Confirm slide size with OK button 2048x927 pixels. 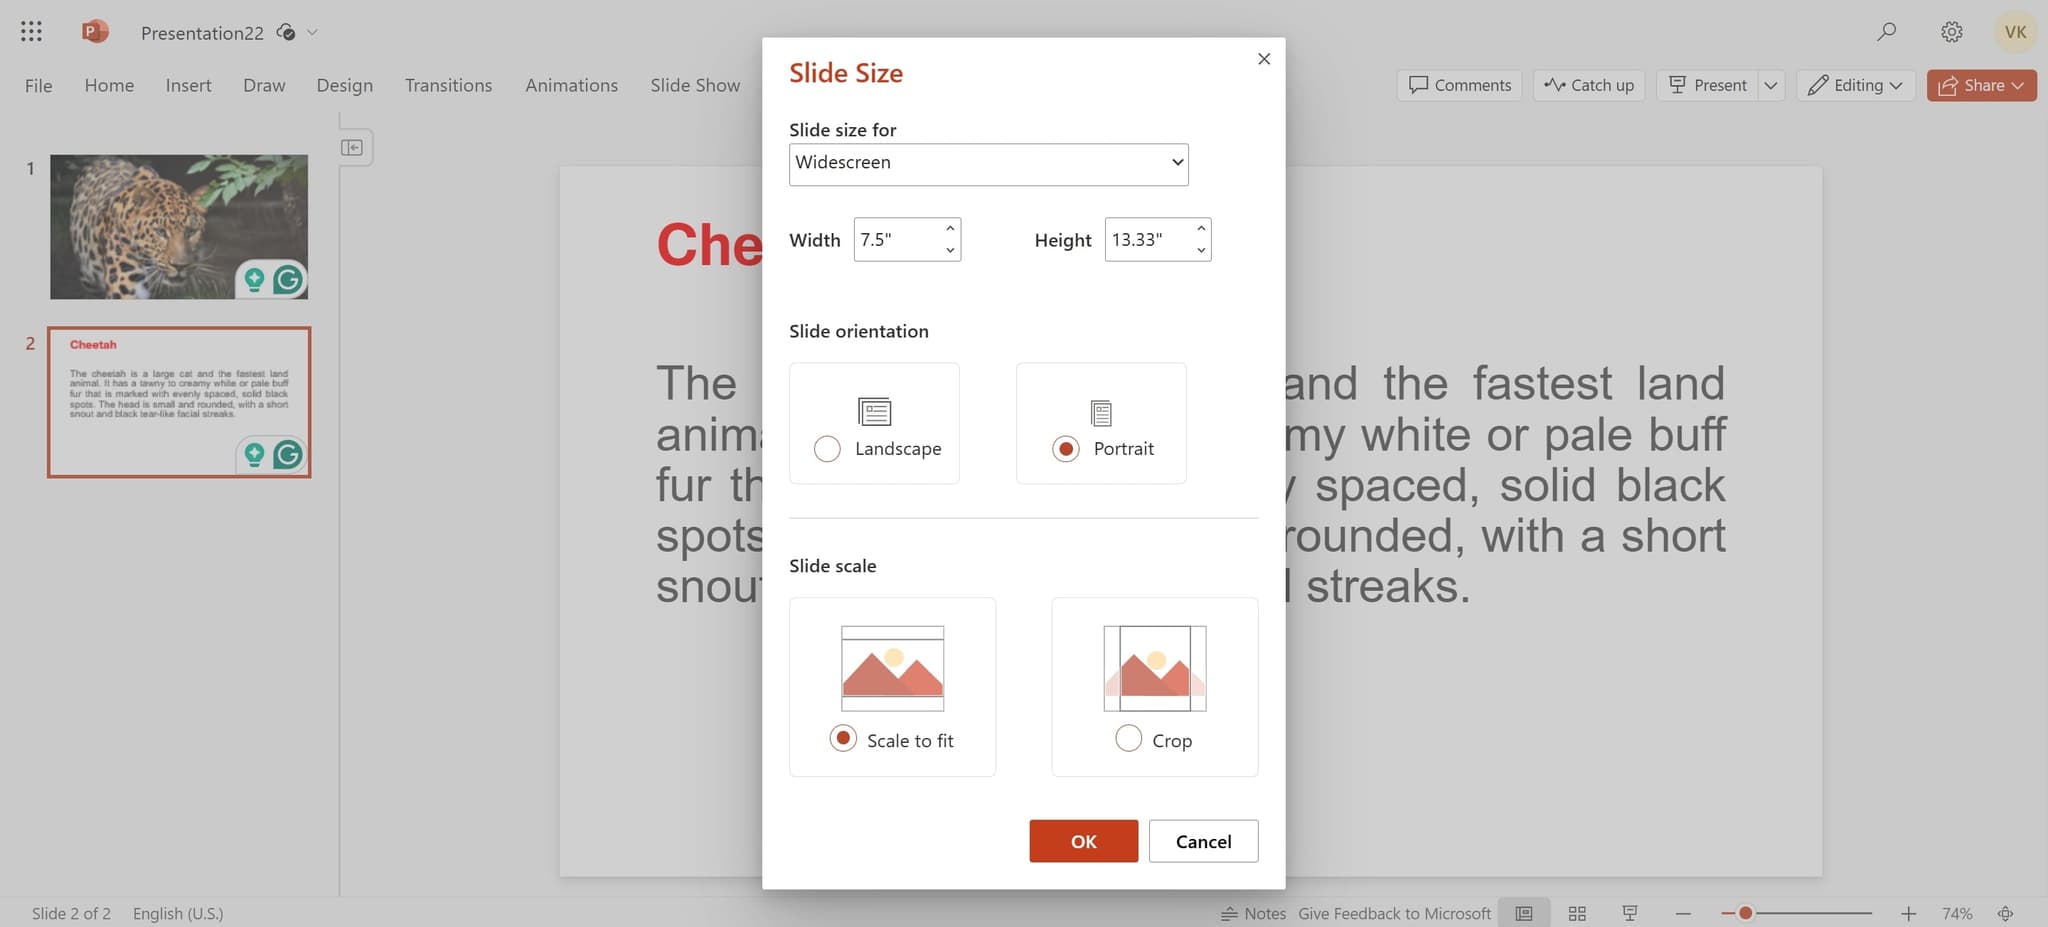(1083, 841)
